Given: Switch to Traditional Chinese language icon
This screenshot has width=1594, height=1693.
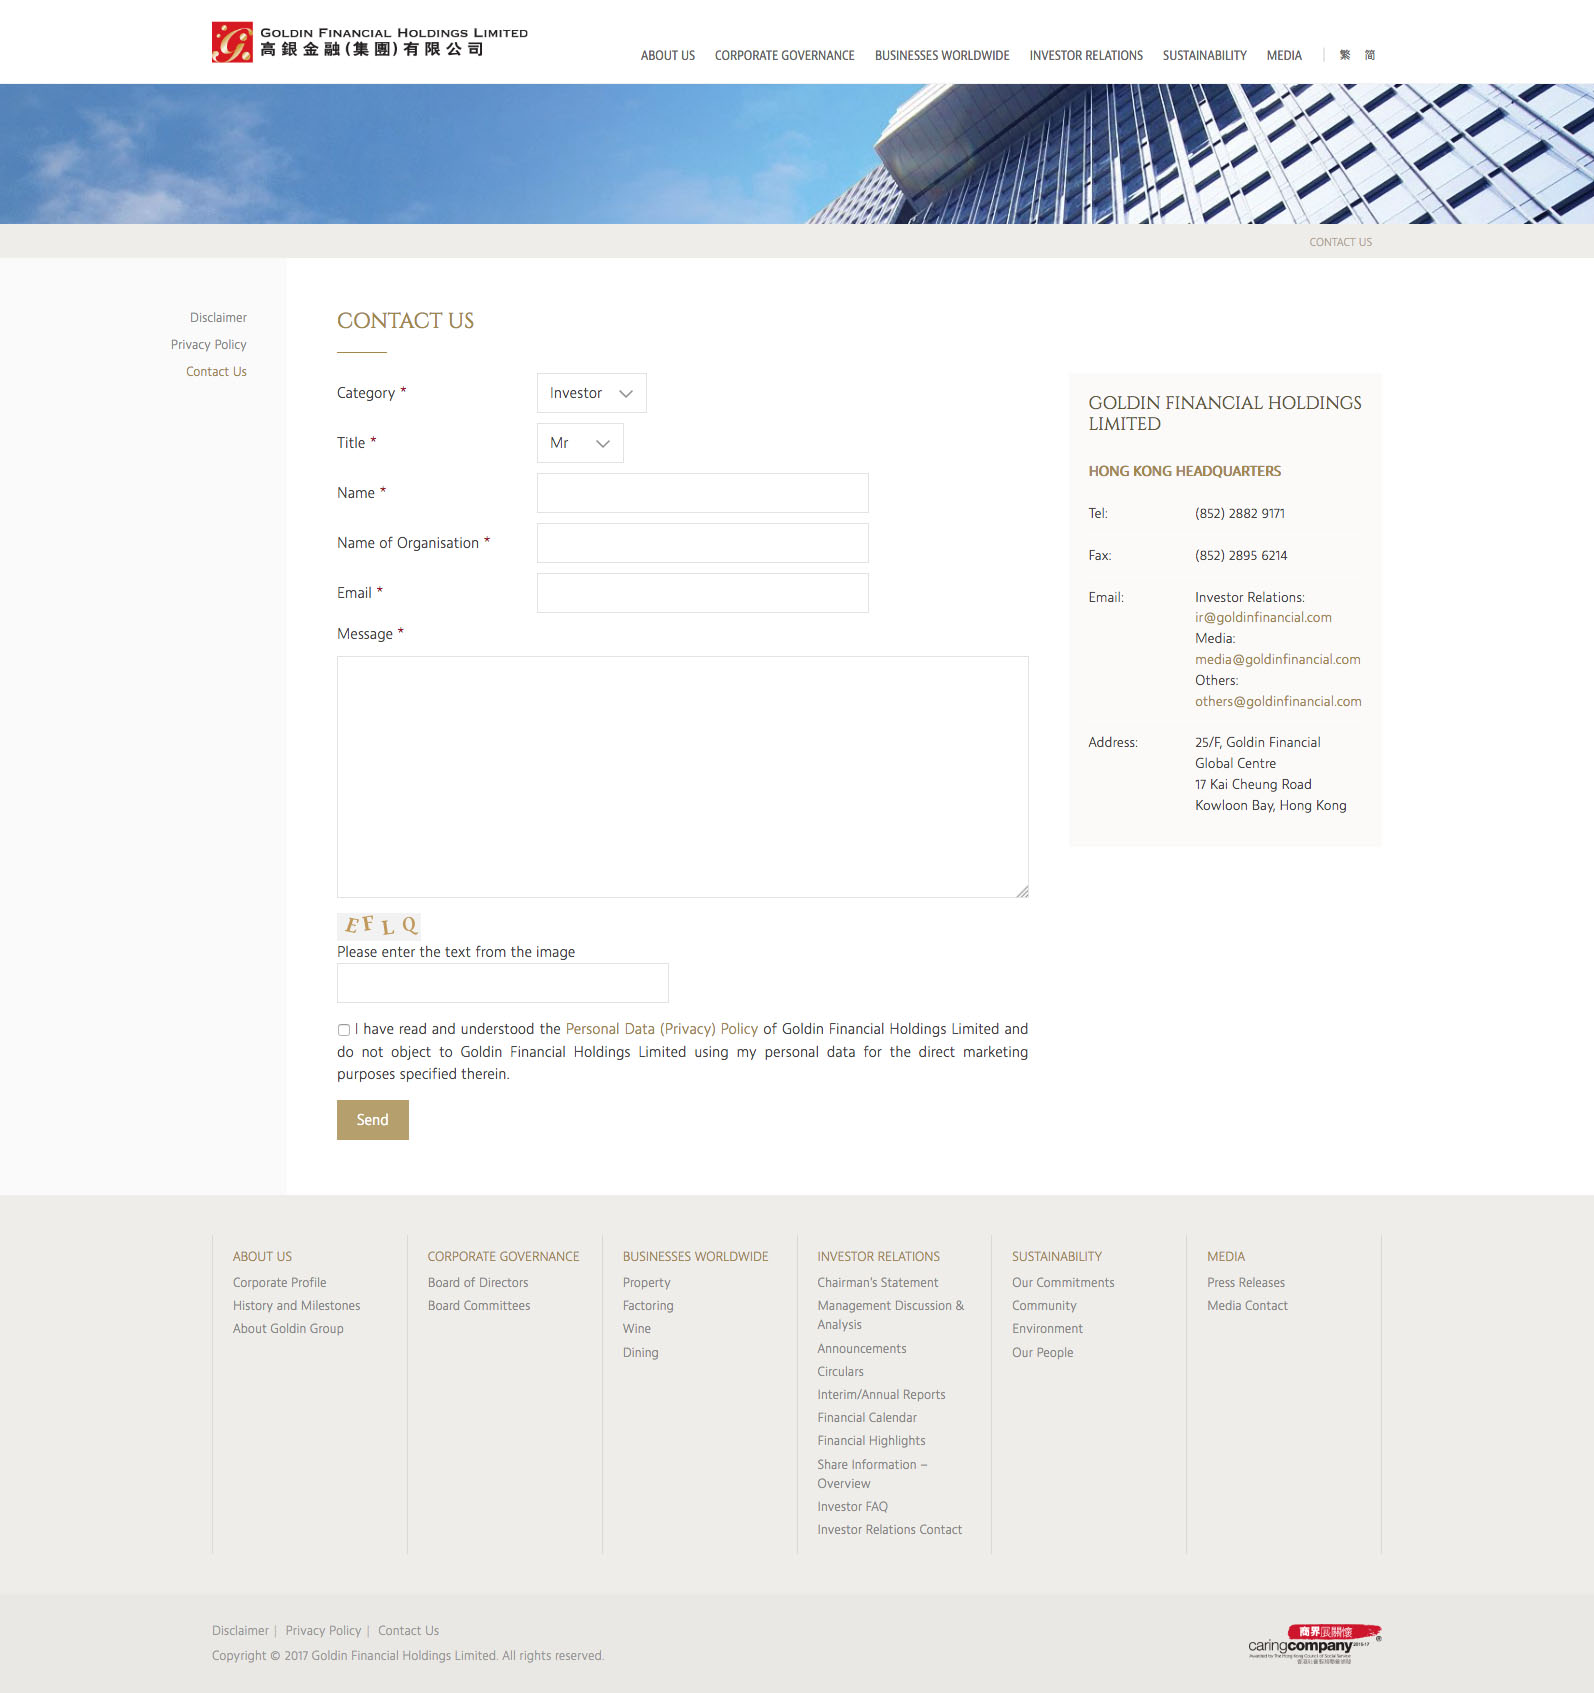Looking at the screenshot, I should [x=1345, y=55].
